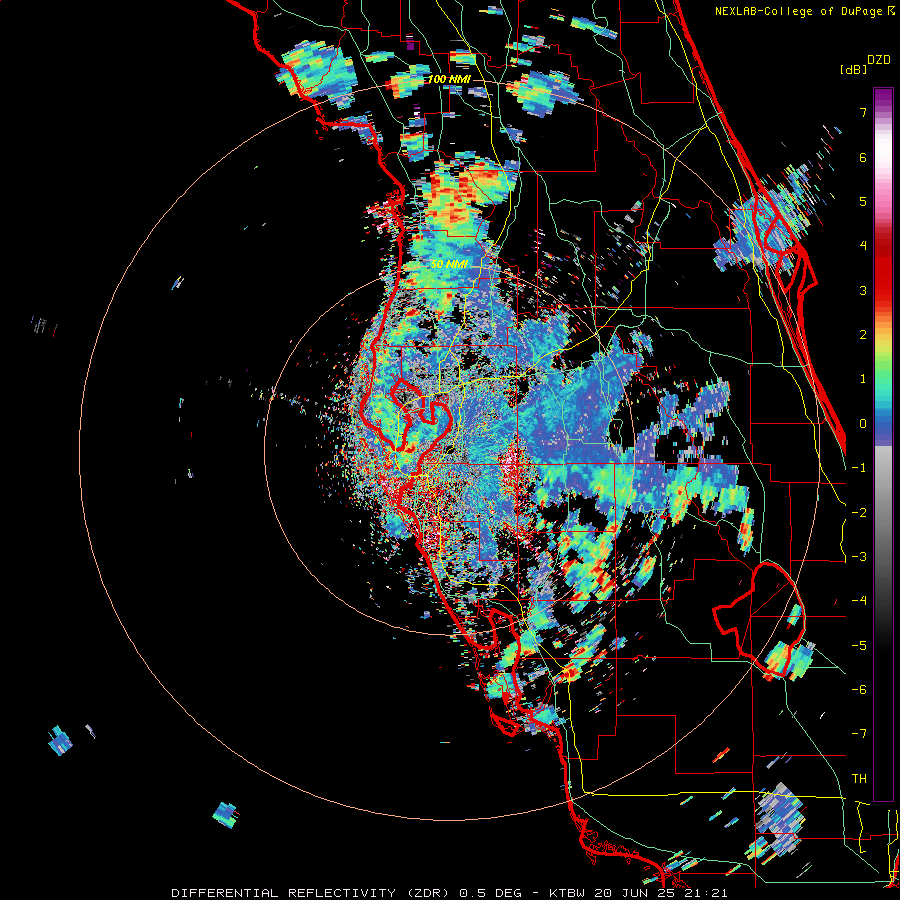Image resolution: width=900 pixels, height=900 pixels.
Task: Click the -7 tick label on color scale
Action: point(859,734)
